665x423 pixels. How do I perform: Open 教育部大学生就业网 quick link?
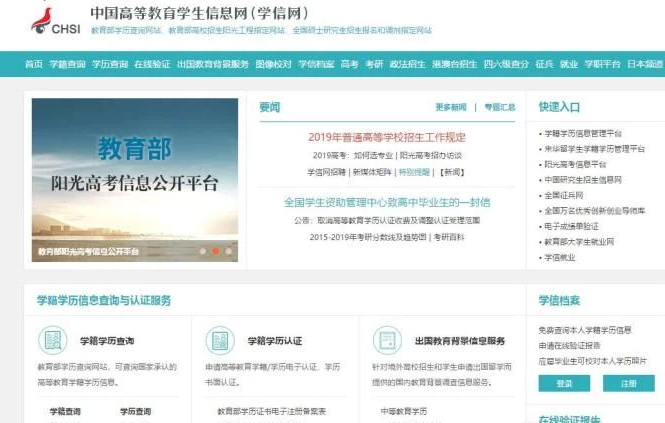click(x=579, y=242)
